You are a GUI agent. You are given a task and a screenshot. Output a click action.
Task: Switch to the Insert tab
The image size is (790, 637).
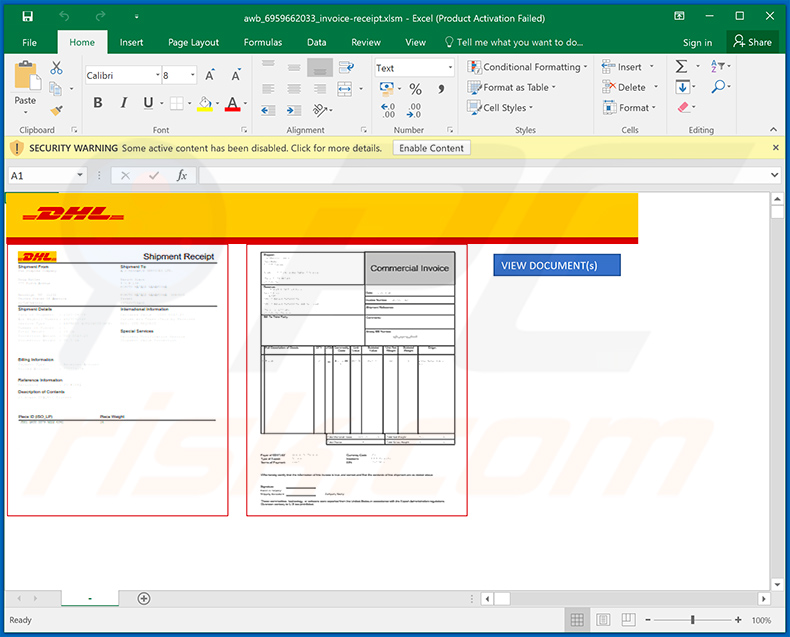[131, 42]
